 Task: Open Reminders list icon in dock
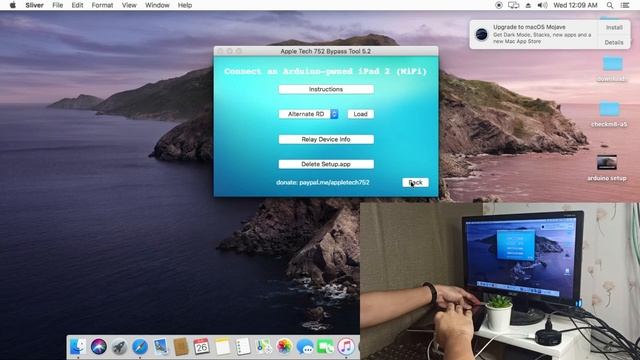243,347
